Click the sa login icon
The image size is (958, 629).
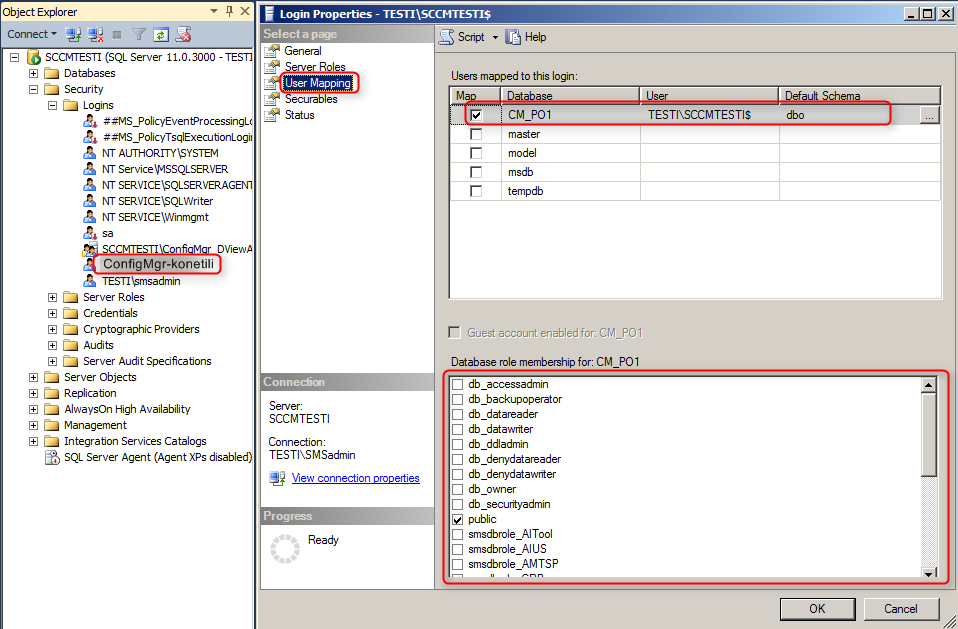click(90, 233)
